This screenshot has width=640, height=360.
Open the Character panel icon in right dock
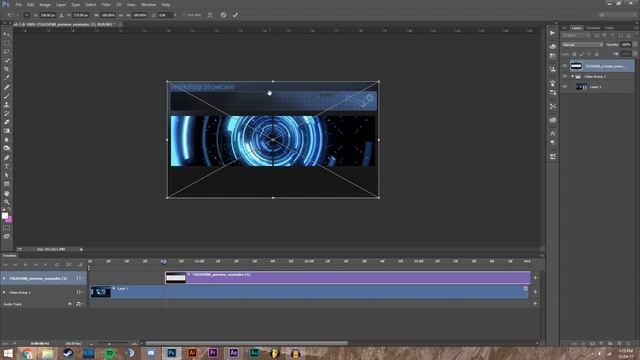553,133
